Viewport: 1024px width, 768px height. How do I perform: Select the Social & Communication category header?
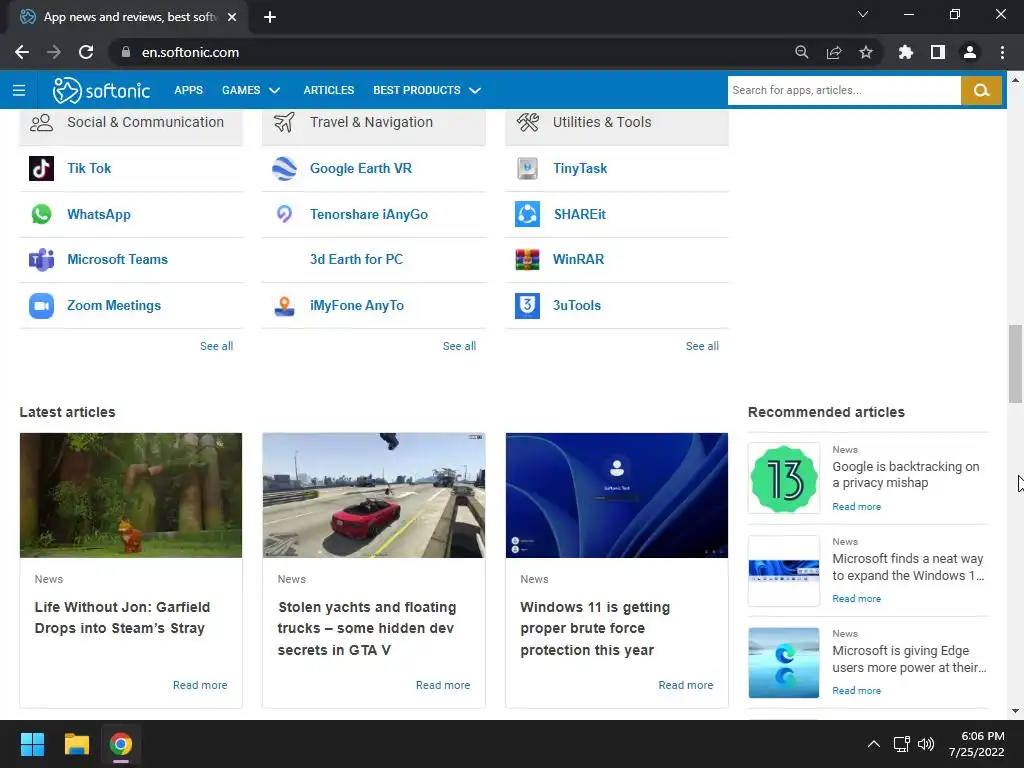pos(131,123)
